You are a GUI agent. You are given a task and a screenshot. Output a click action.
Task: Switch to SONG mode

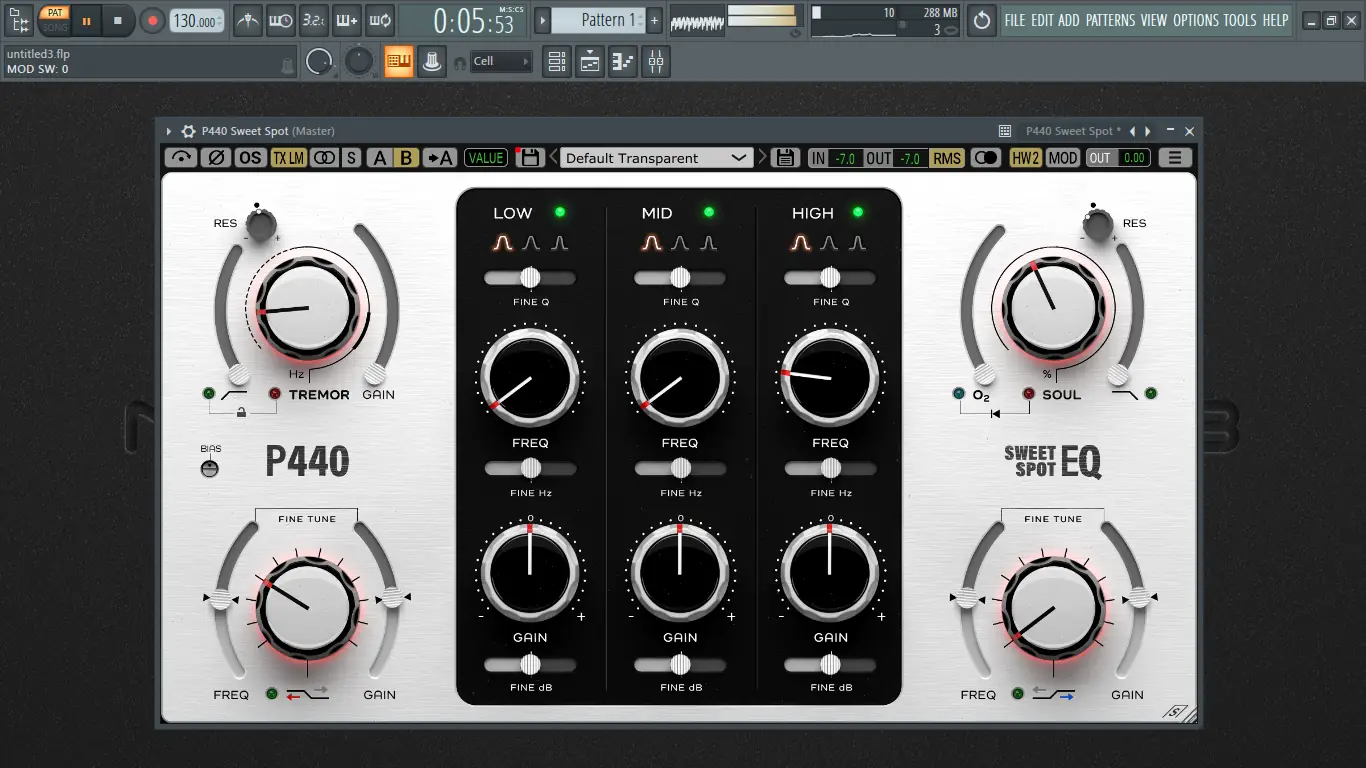click(x=55, y=27)
